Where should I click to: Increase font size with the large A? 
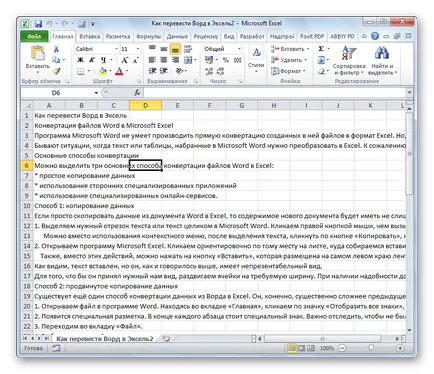coord(124,60)
